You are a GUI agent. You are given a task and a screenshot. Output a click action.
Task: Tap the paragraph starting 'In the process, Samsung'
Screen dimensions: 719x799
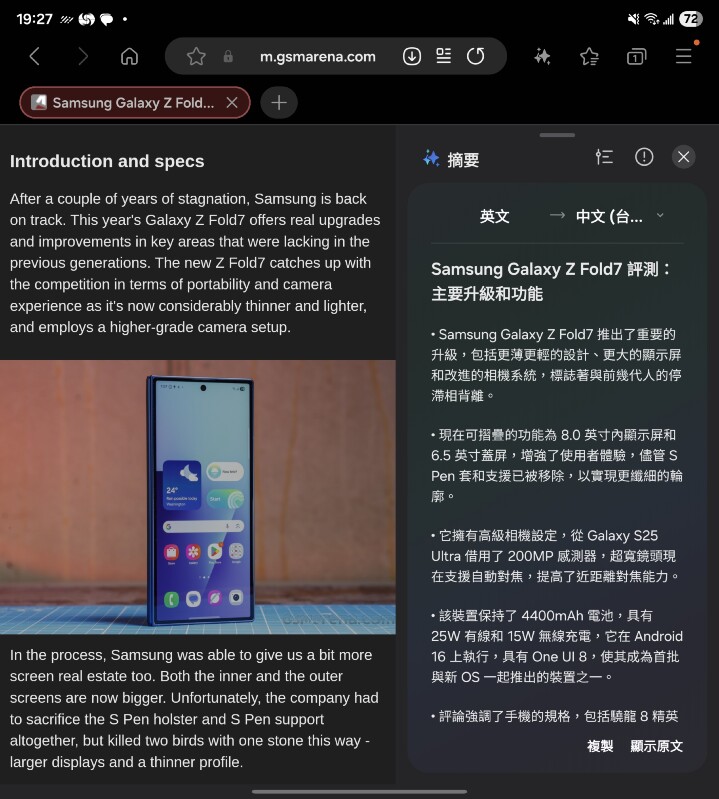(194, 708)
